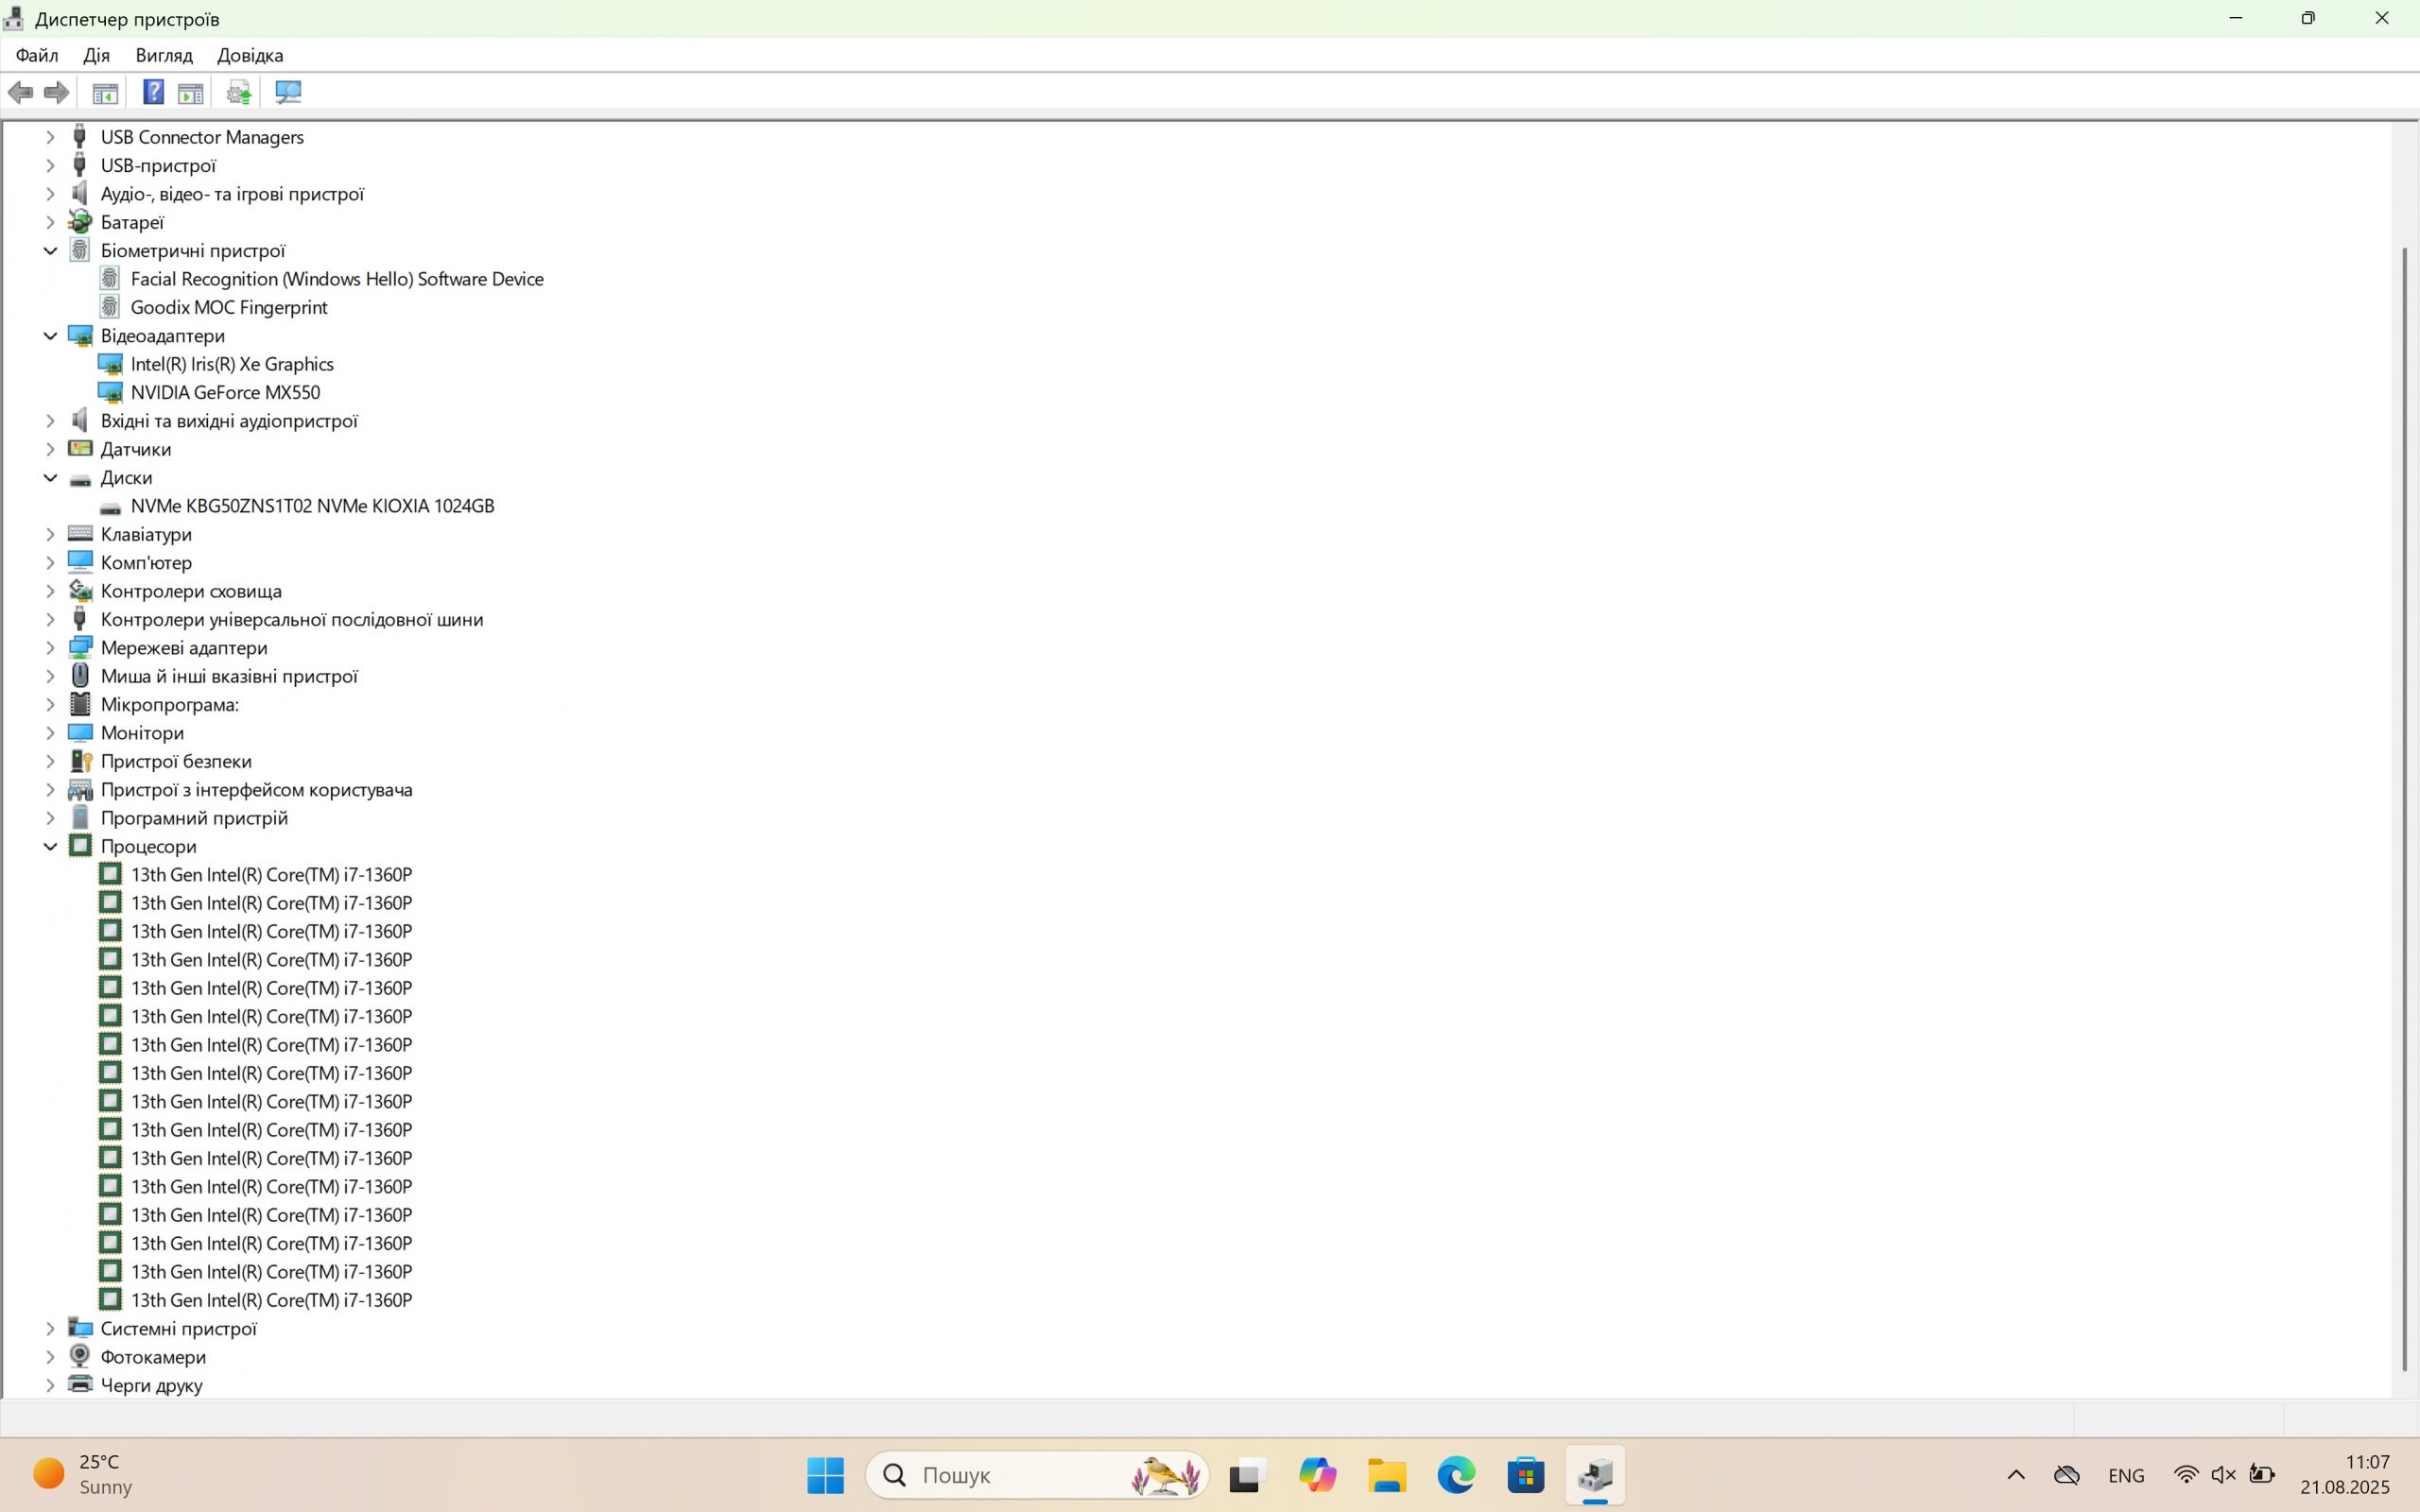Collapse the Біометричні пристрої category
Image resolution: width=2420 pixels, height=1512 pixels.
pos(50,250)
